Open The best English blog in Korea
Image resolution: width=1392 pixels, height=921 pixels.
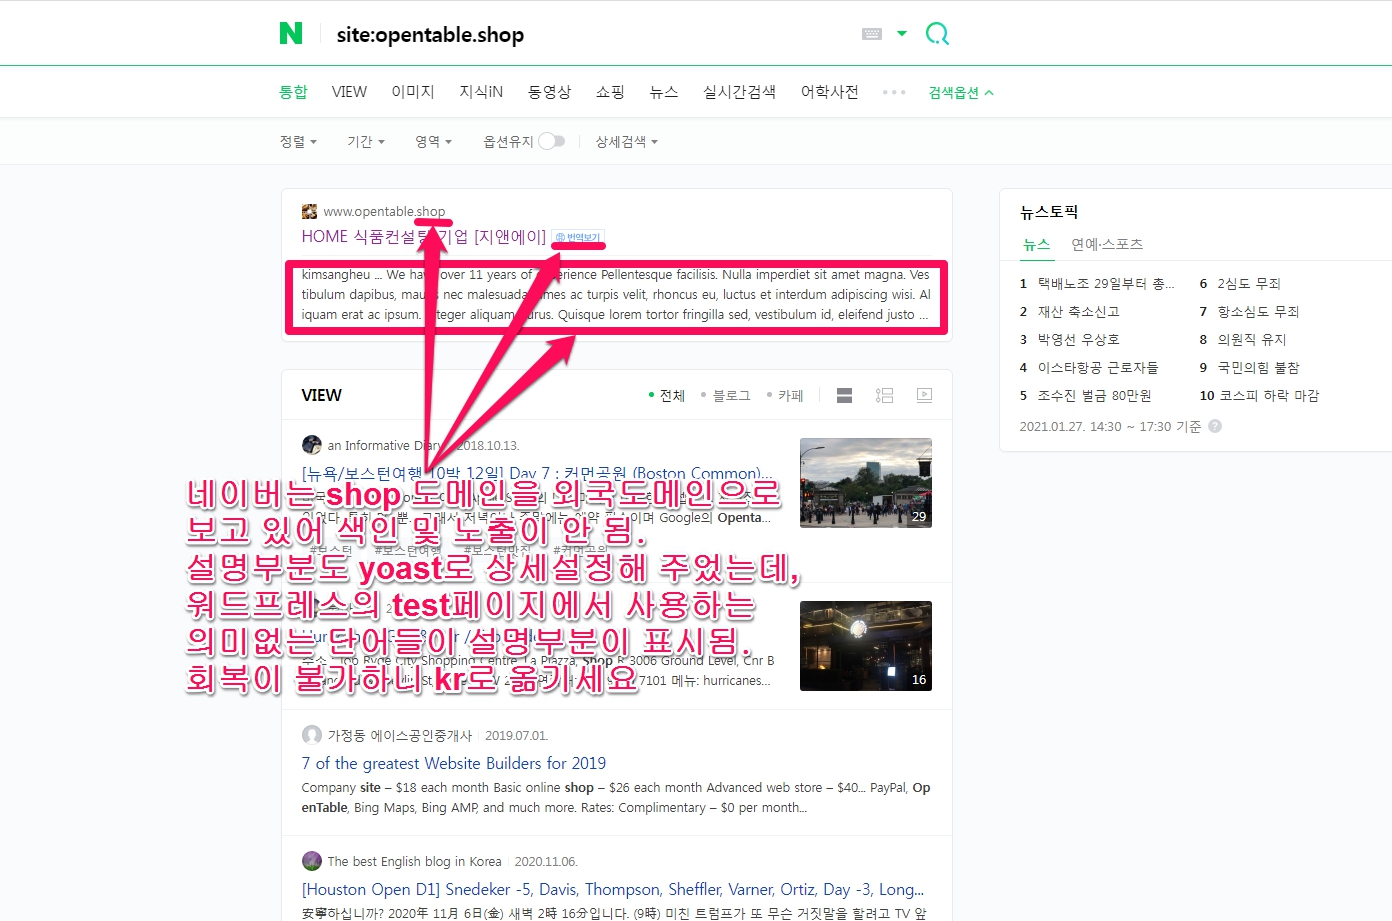click(415, 862)
